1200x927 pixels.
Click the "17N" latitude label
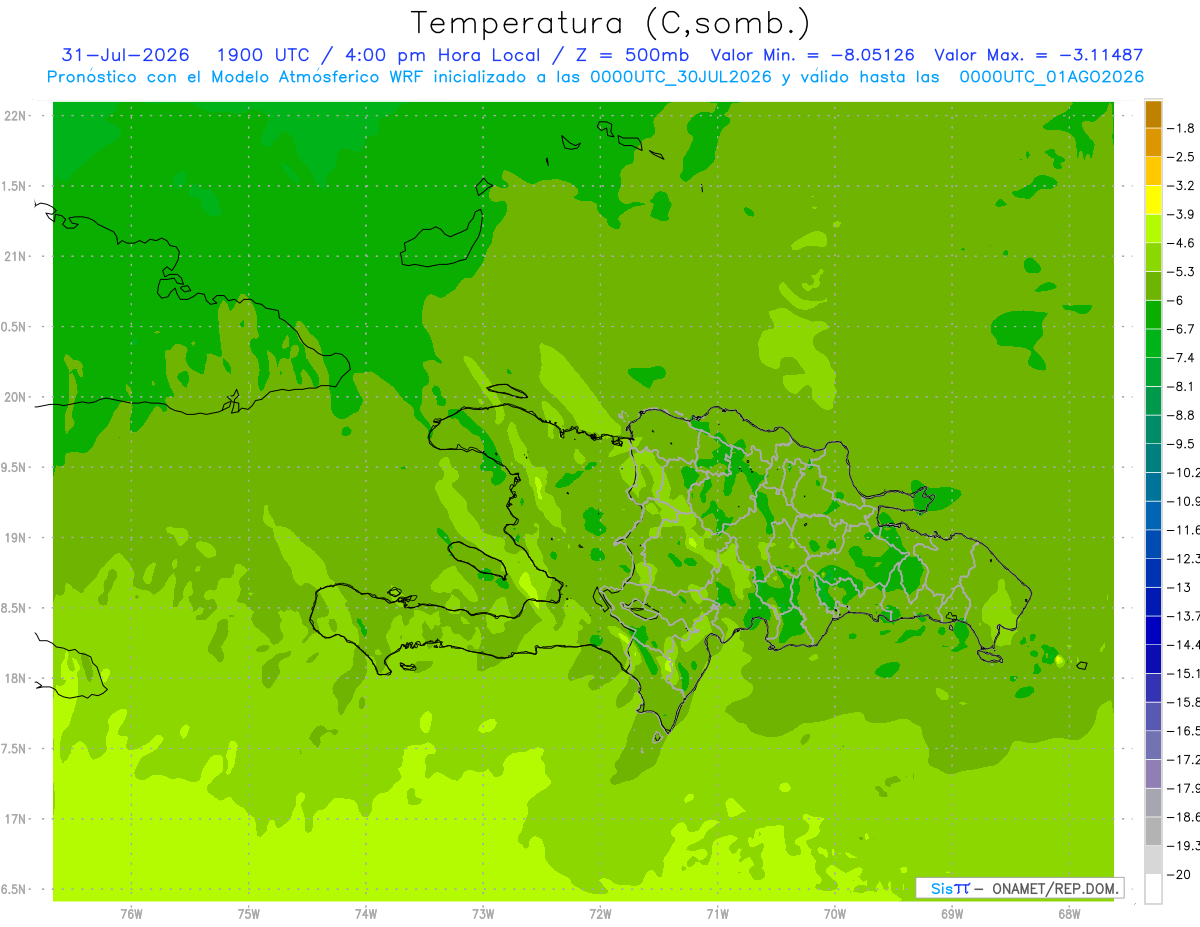(15, 819)
